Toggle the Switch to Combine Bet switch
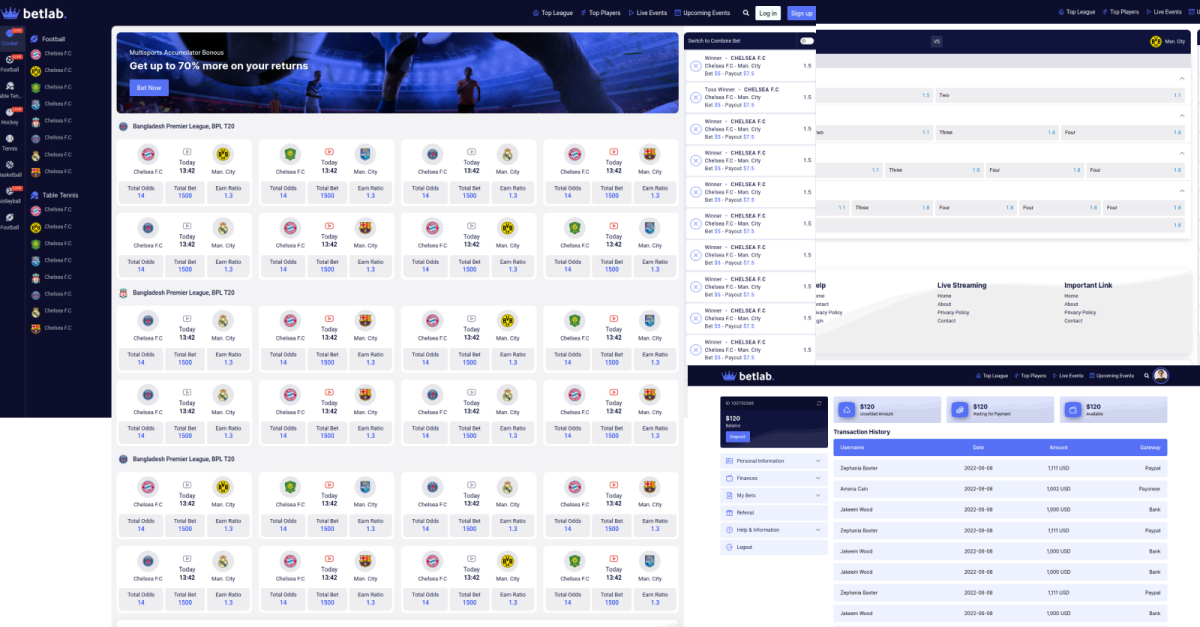 coord(805,41)
